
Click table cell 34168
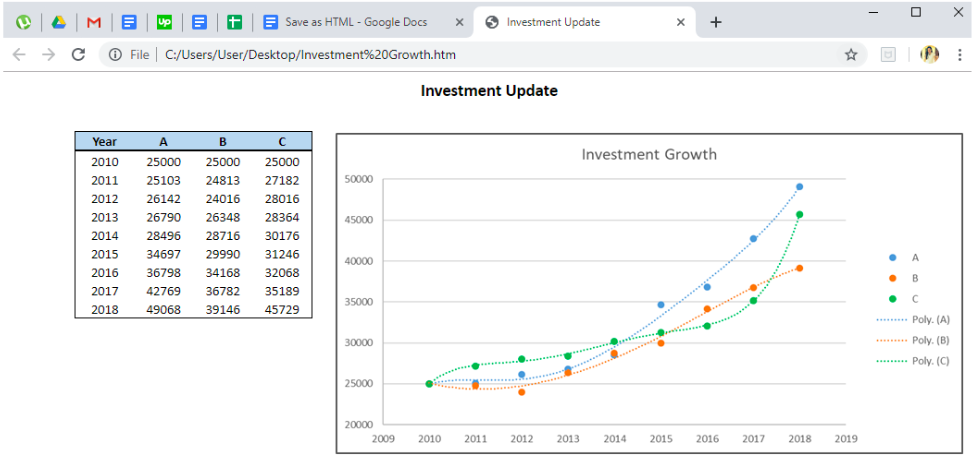[223, 273]
